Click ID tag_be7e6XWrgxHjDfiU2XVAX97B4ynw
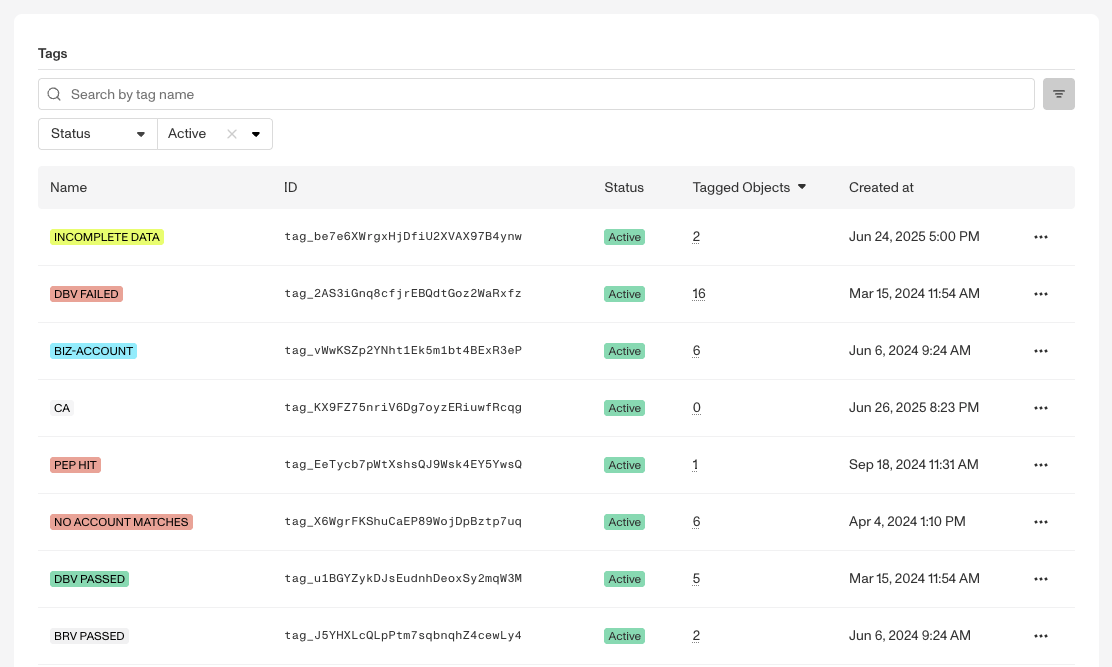 click(x=403, y=237)
